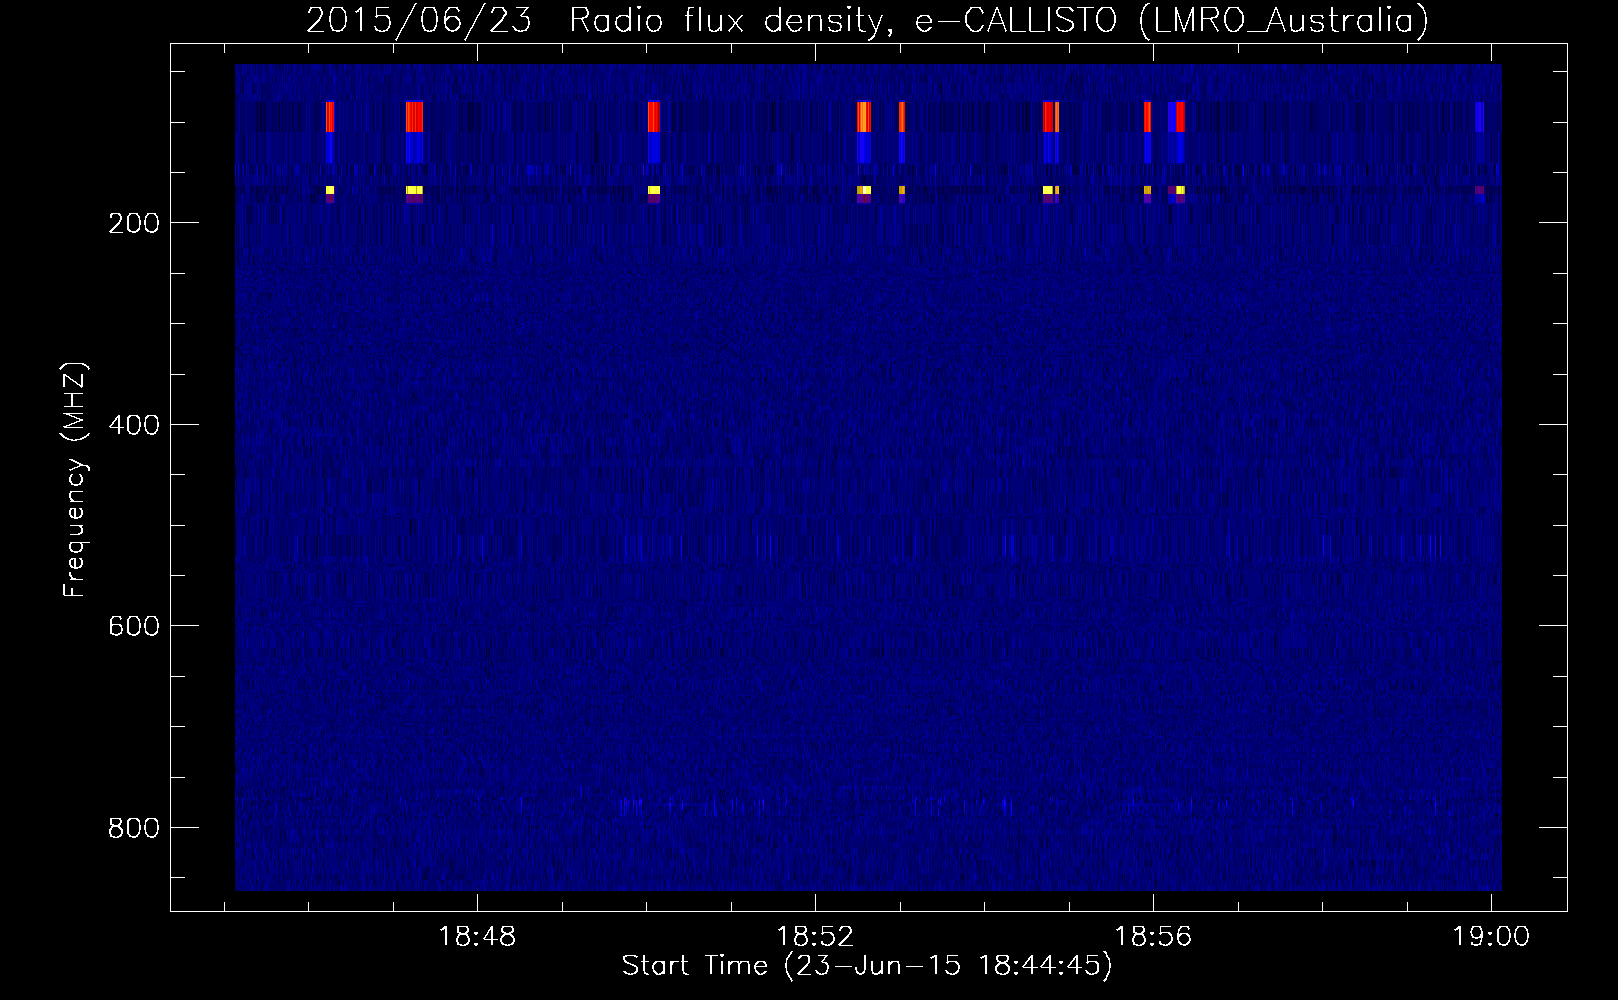This screenshot has width=1618, height=1000.
Task: Click the 'Start Time (23-Jun-15 18:44:45)' label
Action: click(x=867, y=966)
